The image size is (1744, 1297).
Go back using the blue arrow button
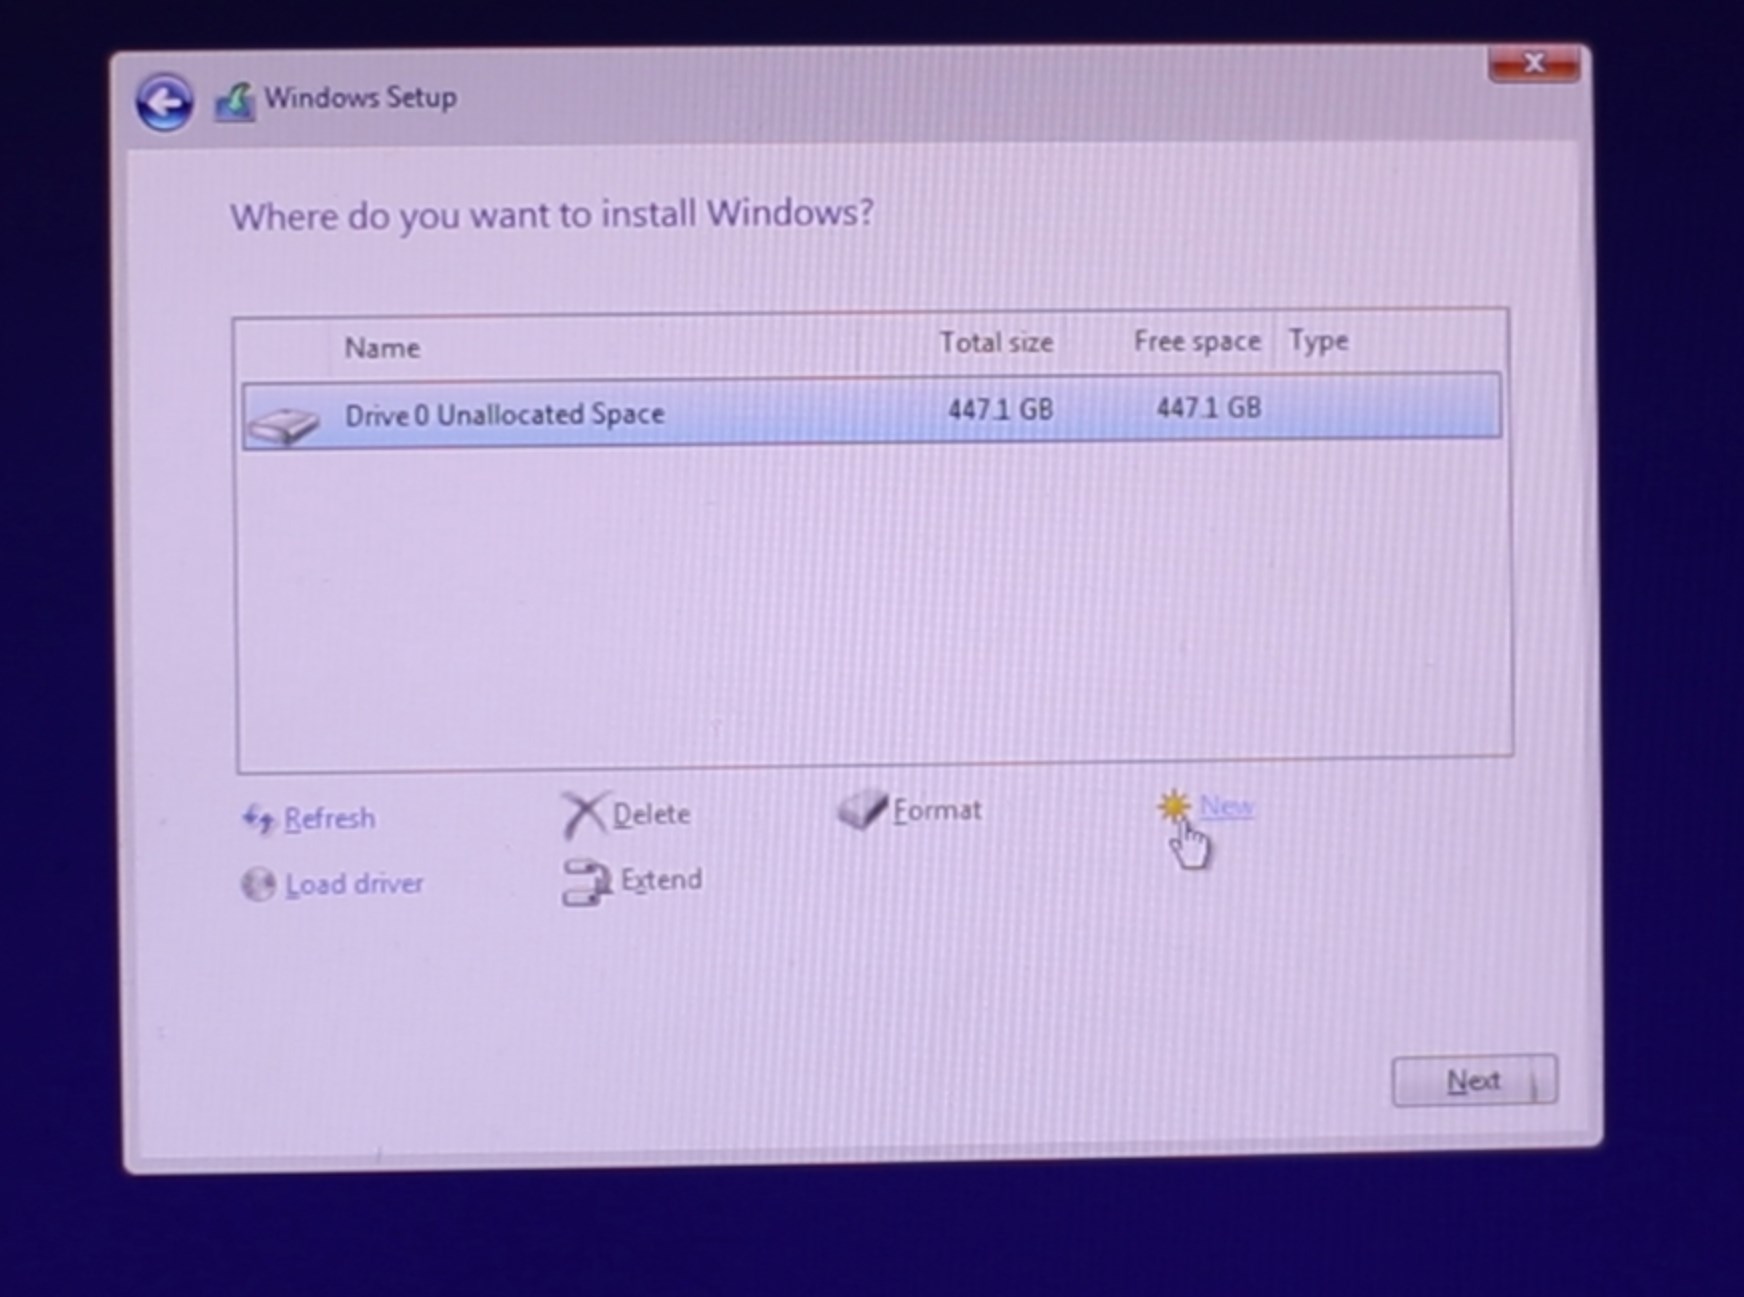click(165, 101)
